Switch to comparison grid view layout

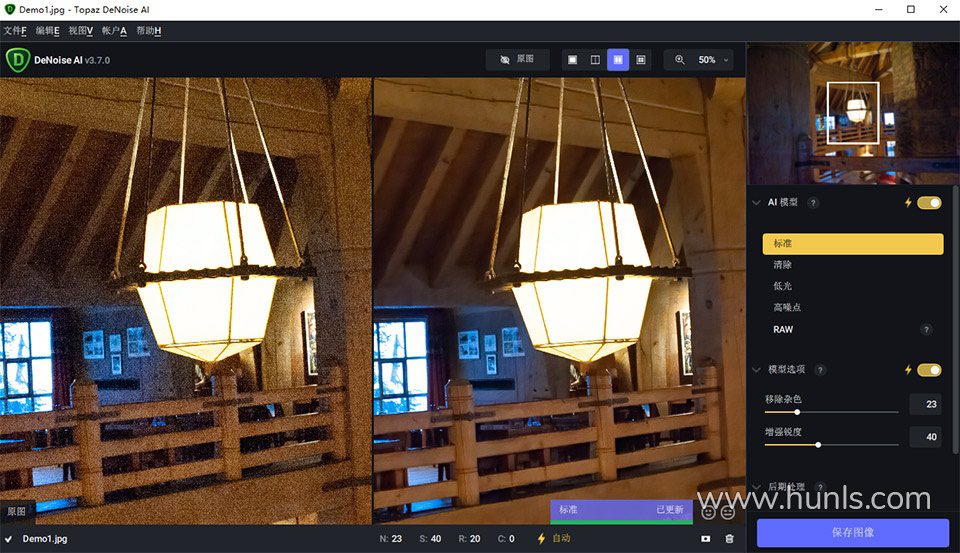(640, 59)
